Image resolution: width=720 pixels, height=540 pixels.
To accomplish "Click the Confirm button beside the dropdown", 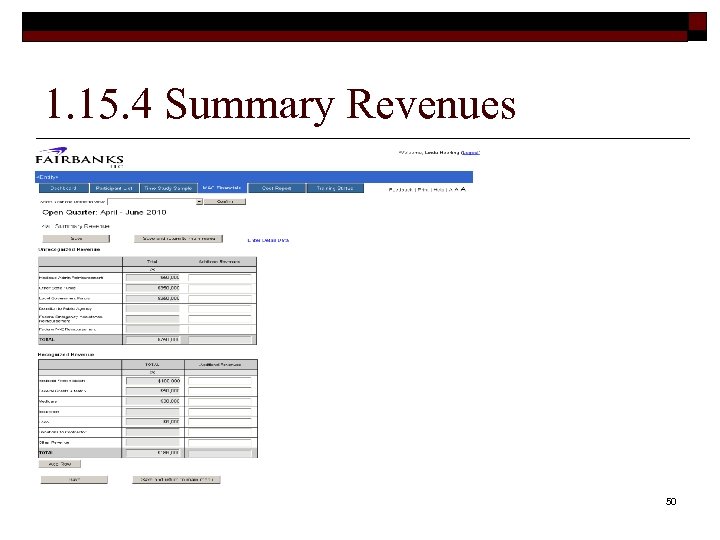I will (x=225, y=202).
